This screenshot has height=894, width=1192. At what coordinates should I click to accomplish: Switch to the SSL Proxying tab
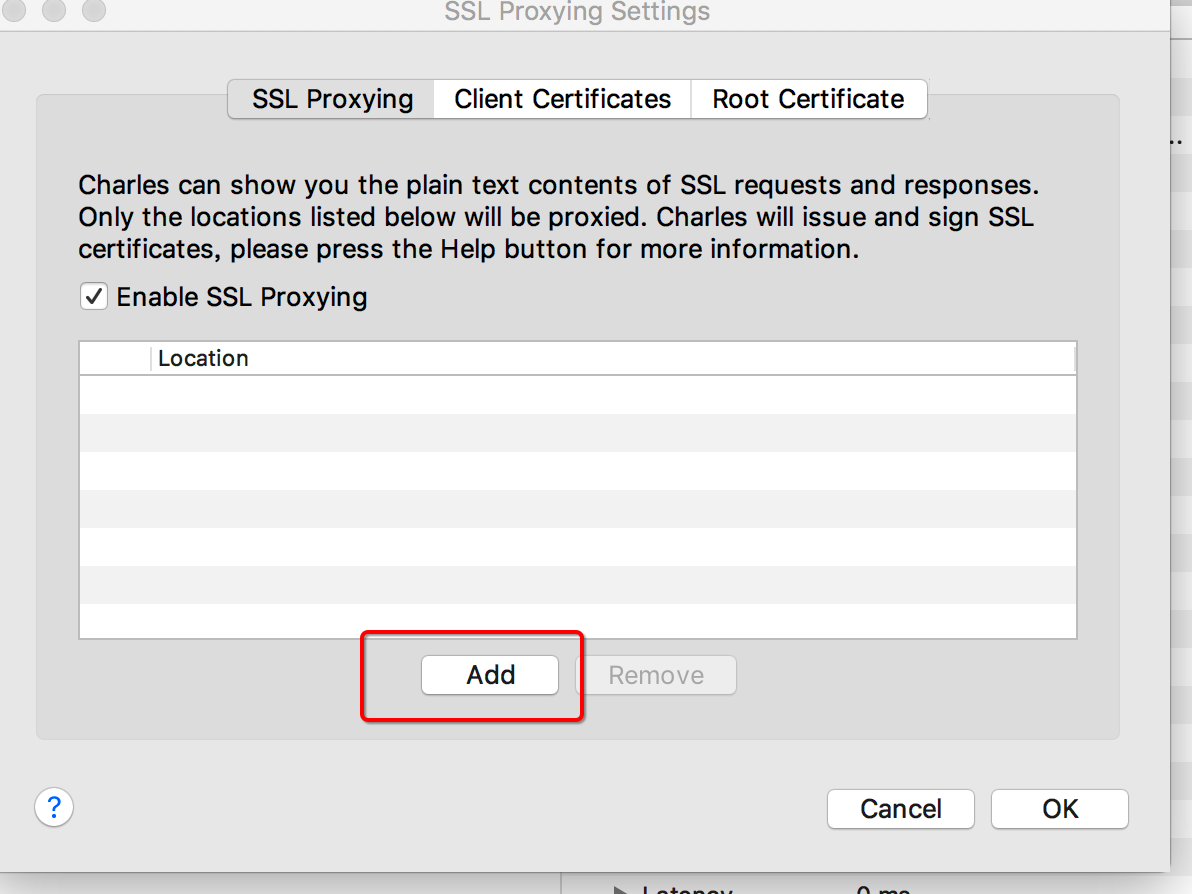point(331,100)
